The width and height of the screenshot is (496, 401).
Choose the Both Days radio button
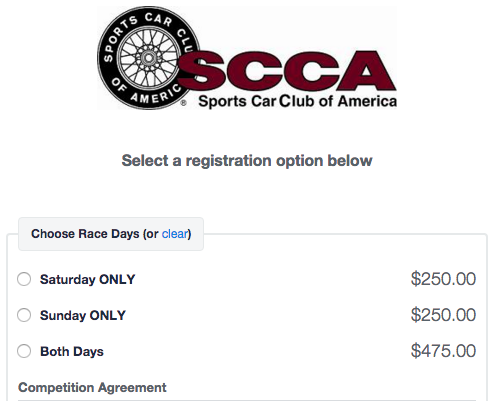click(x=24, y=351)
